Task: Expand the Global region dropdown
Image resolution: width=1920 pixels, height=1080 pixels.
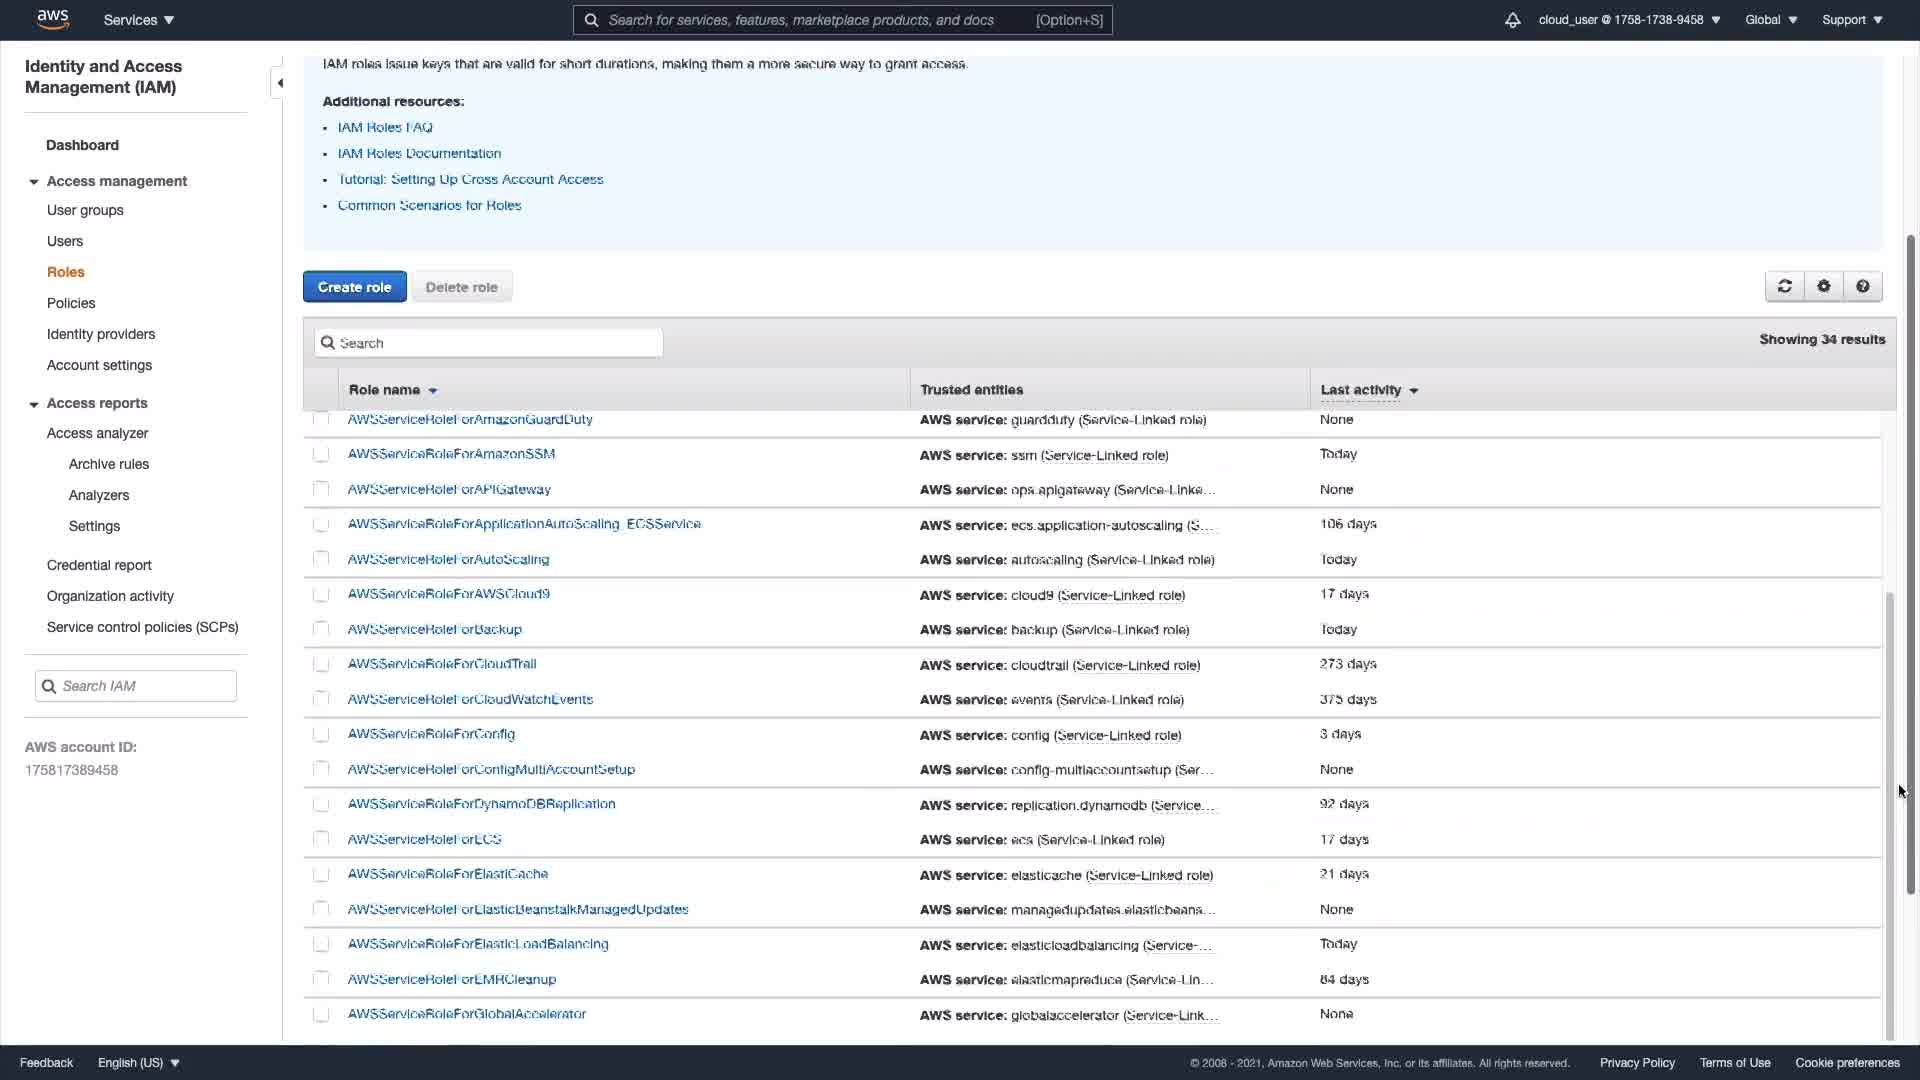Action: point(1770,20)
